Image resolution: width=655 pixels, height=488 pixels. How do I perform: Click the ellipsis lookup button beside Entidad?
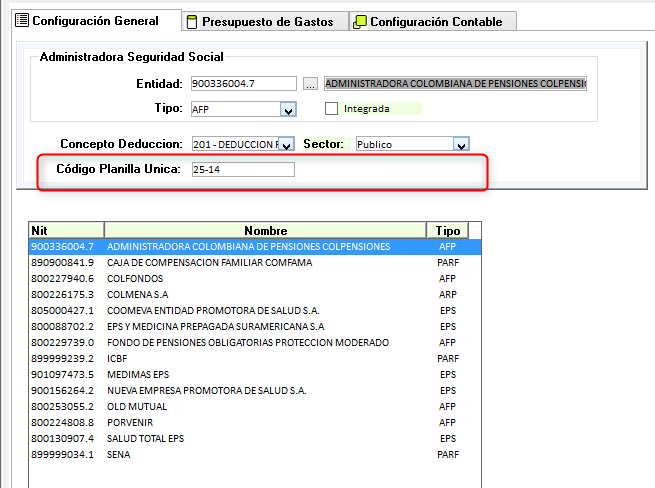311,84
